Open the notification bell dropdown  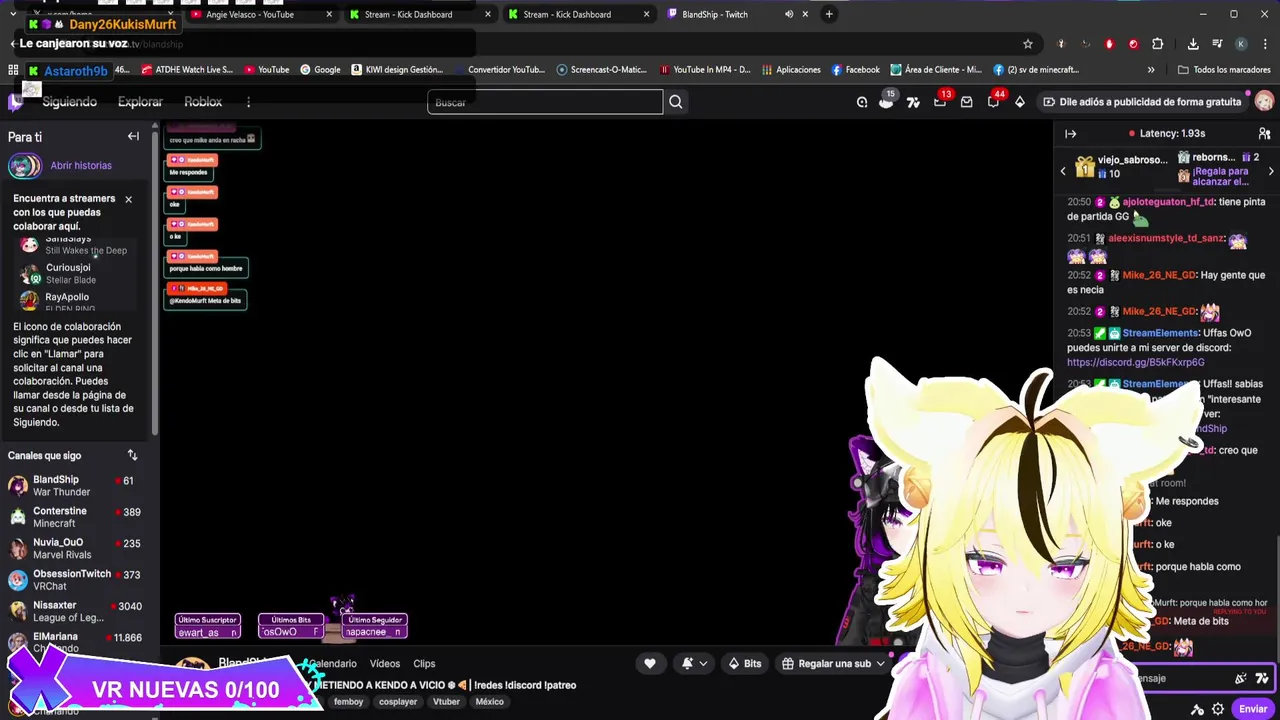coord(695,663)
